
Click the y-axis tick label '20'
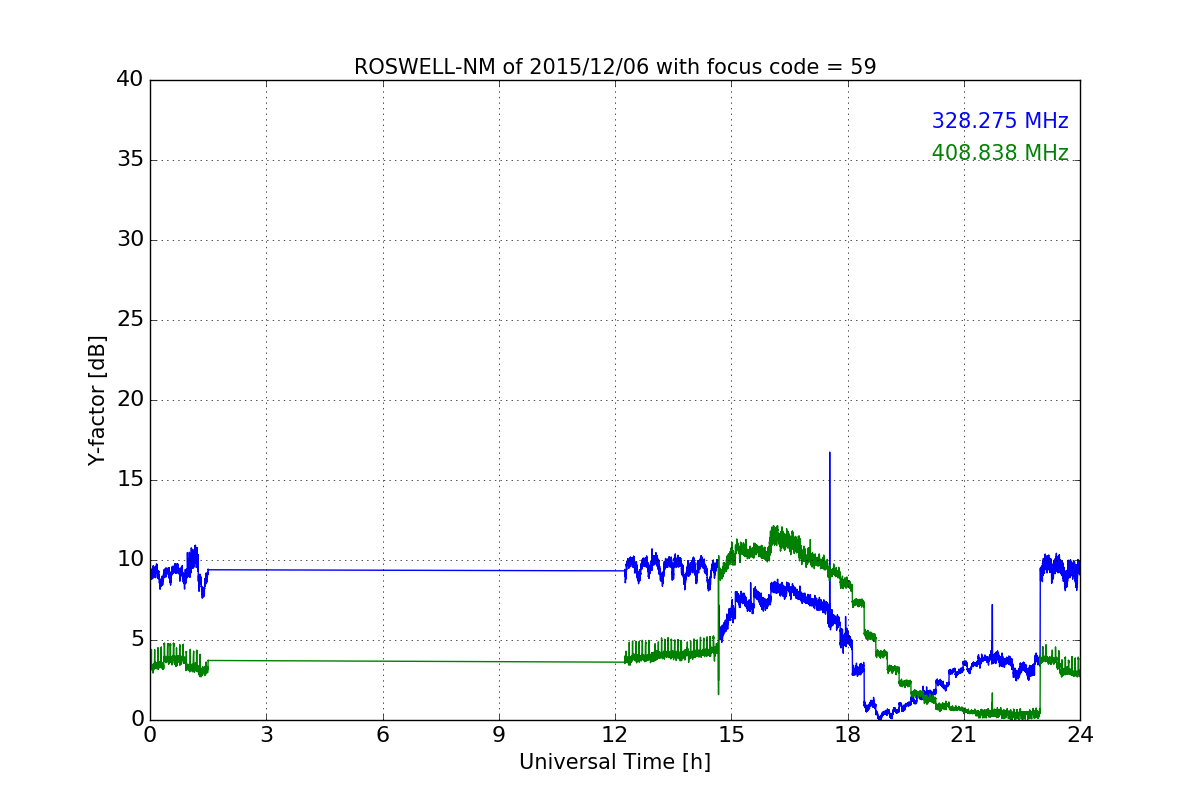tap(130, 400)
